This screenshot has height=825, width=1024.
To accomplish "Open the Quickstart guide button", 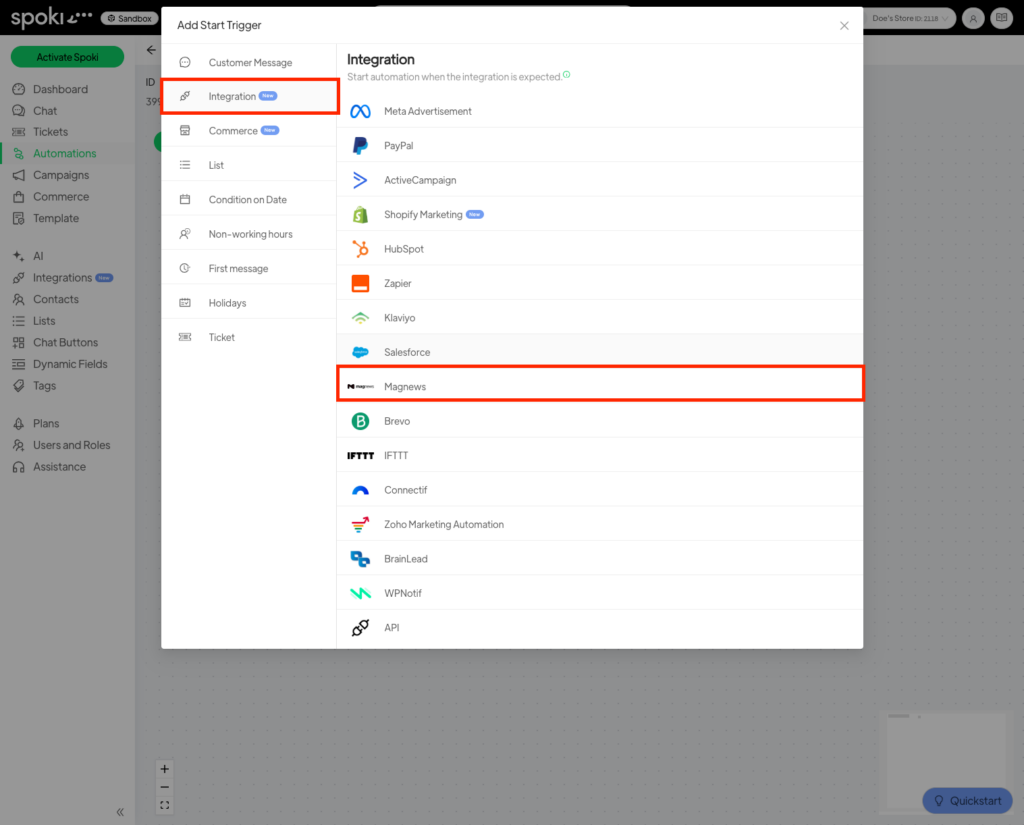I will point(967,800).
